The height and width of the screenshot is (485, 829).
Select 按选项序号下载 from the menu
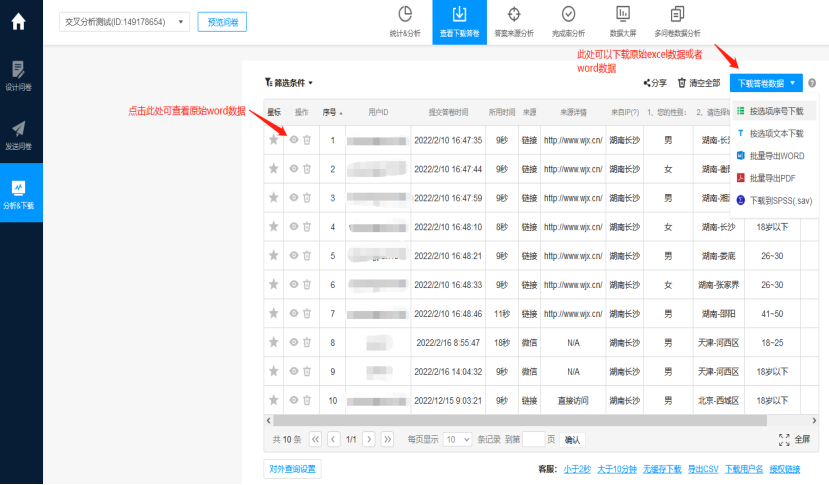click(x=775, y=111)
